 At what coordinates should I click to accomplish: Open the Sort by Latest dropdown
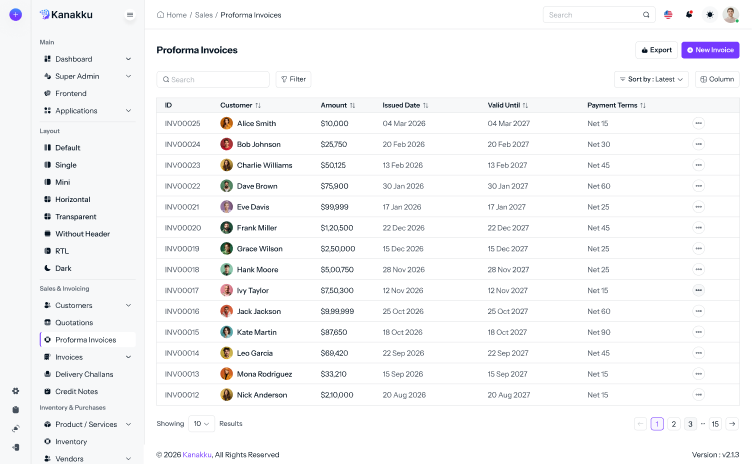coord(651,79)
